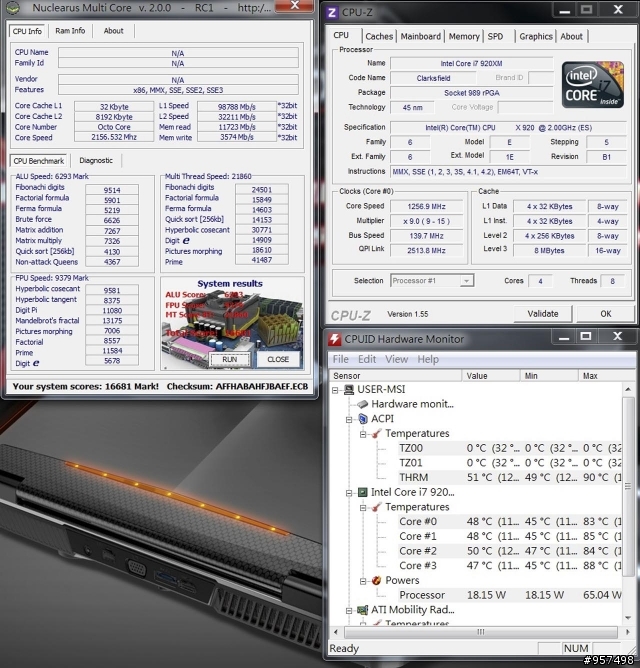Viewport: 640px width, 668px height.
Task: Click the Value column header
Action: coord(491,376)
